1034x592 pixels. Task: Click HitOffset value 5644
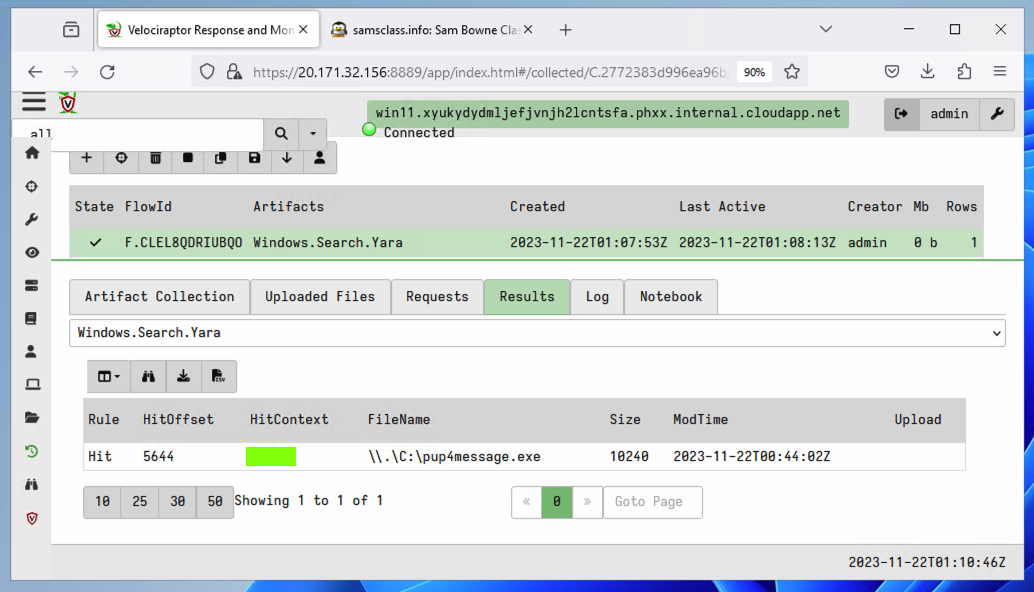[x=158, y=456]
